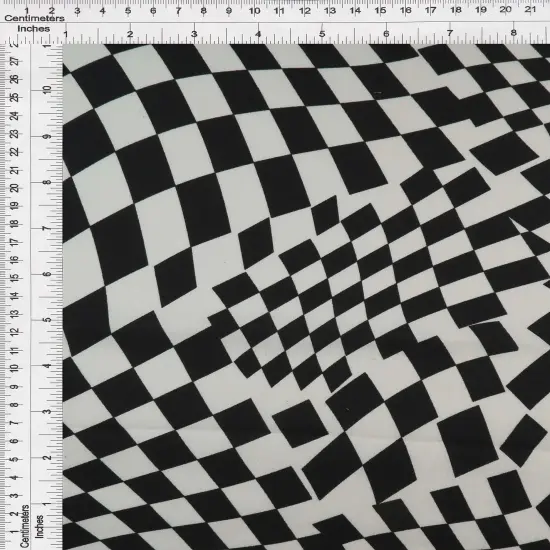The image size is (550, 550).
Task: Click number 8 on top inch ruler
Action: (514, 33)
